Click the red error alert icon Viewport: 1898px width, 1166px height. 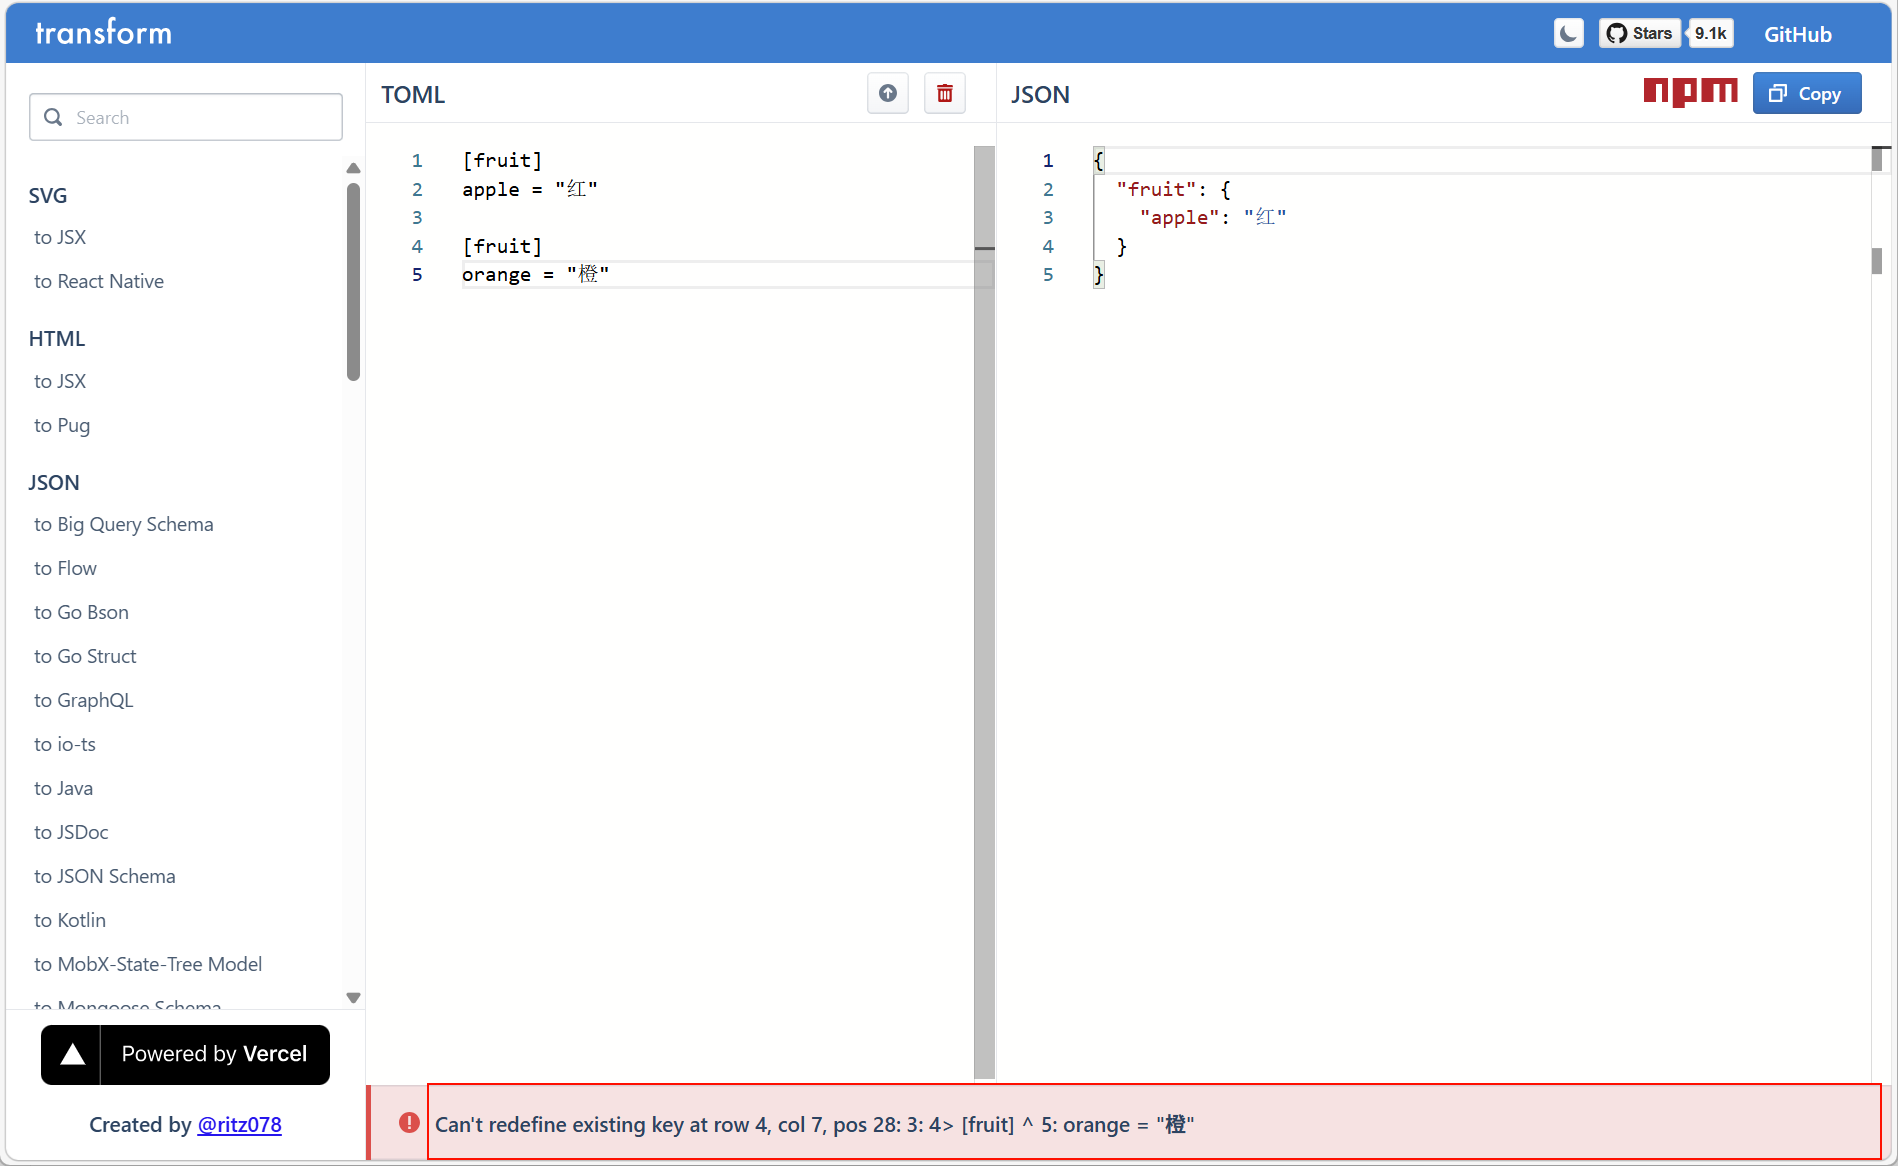(409, 1123)
